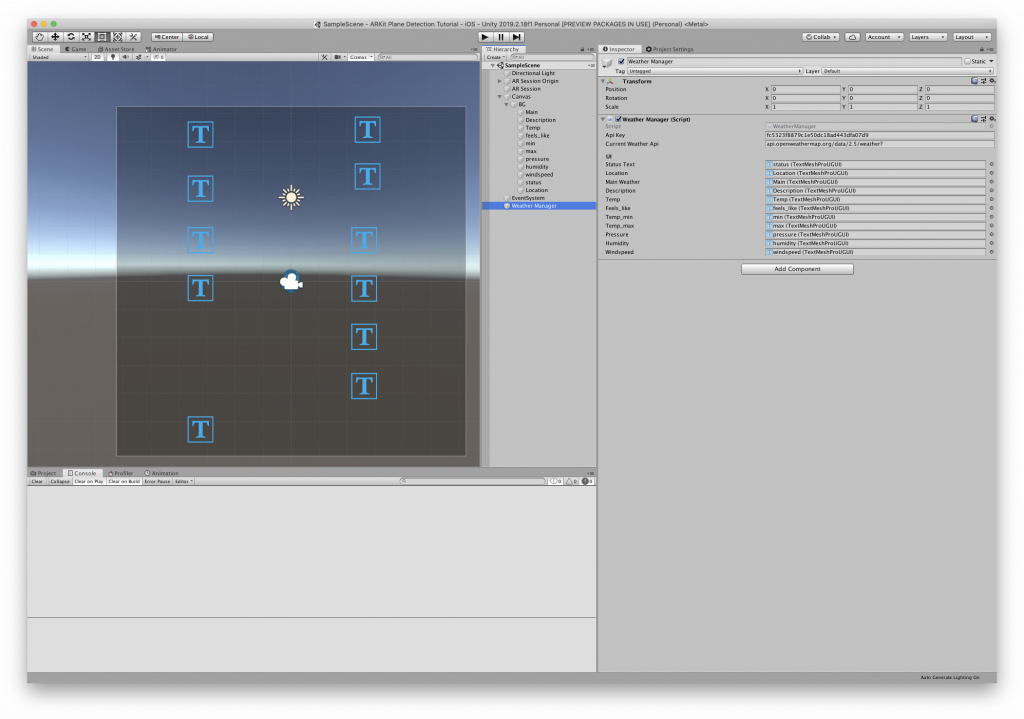1024x719 pixels.
Task: Toggle scene effects icon
Action: (138, 57)
